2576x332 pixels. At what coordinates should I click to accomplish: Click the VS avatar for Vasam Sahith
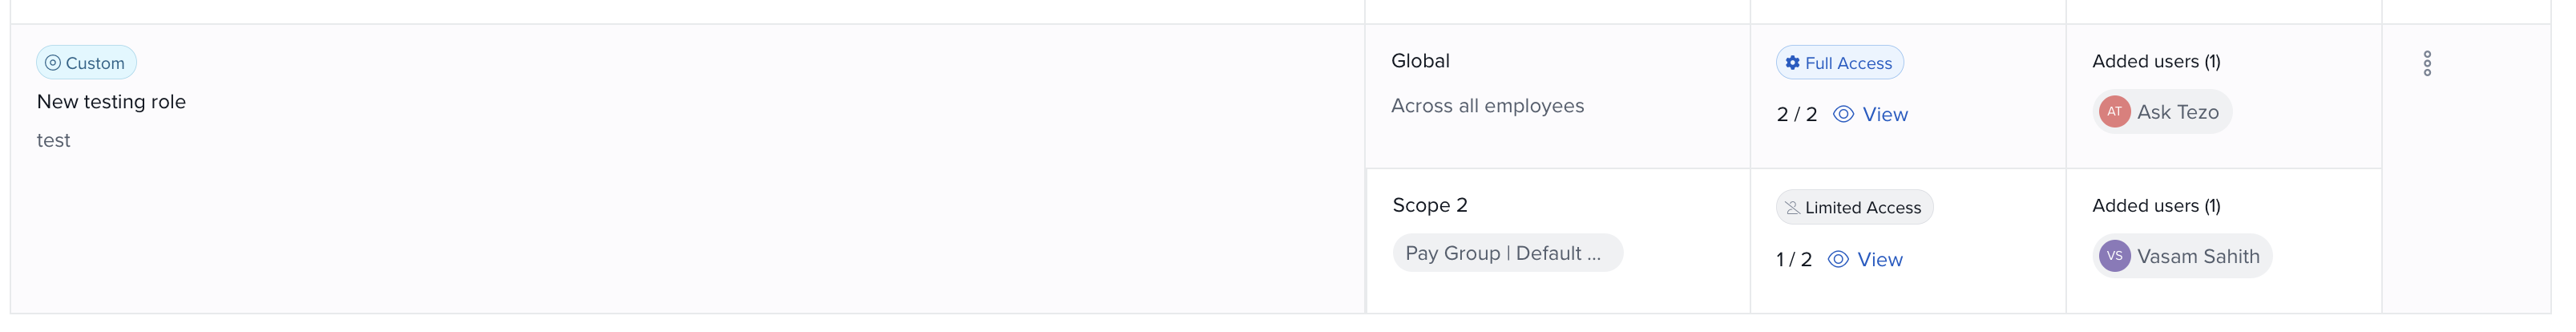(2114, 256)
